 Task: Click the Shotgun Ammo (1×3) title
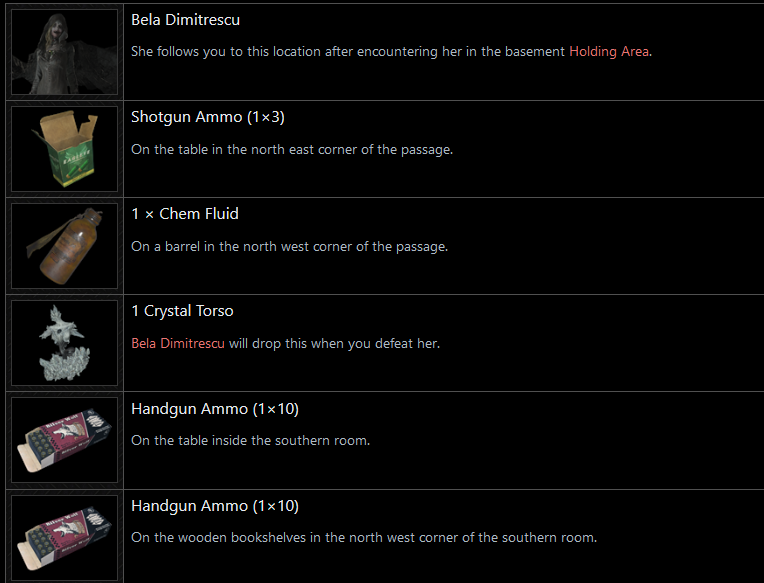[208, 117]
